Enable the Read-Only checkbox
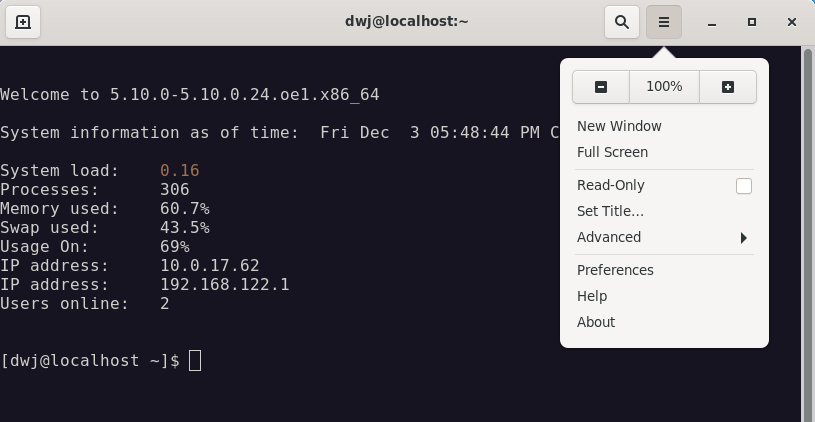Viewport: 815px width, 422px height. [743, 186]
